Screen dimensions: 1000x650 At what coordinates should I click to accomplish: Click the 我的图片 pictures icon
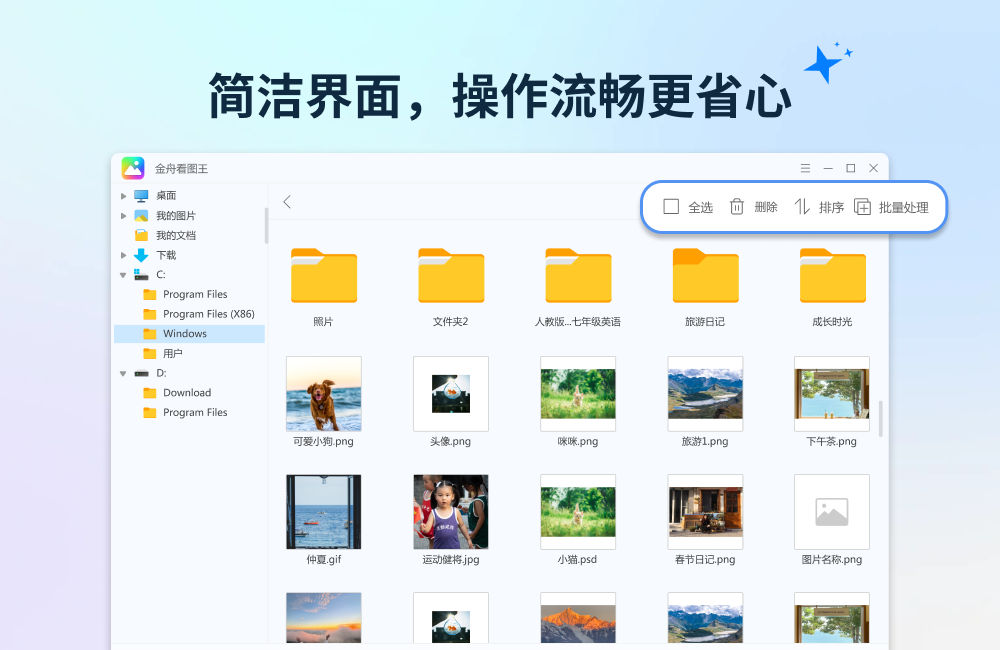coord(143,215)
